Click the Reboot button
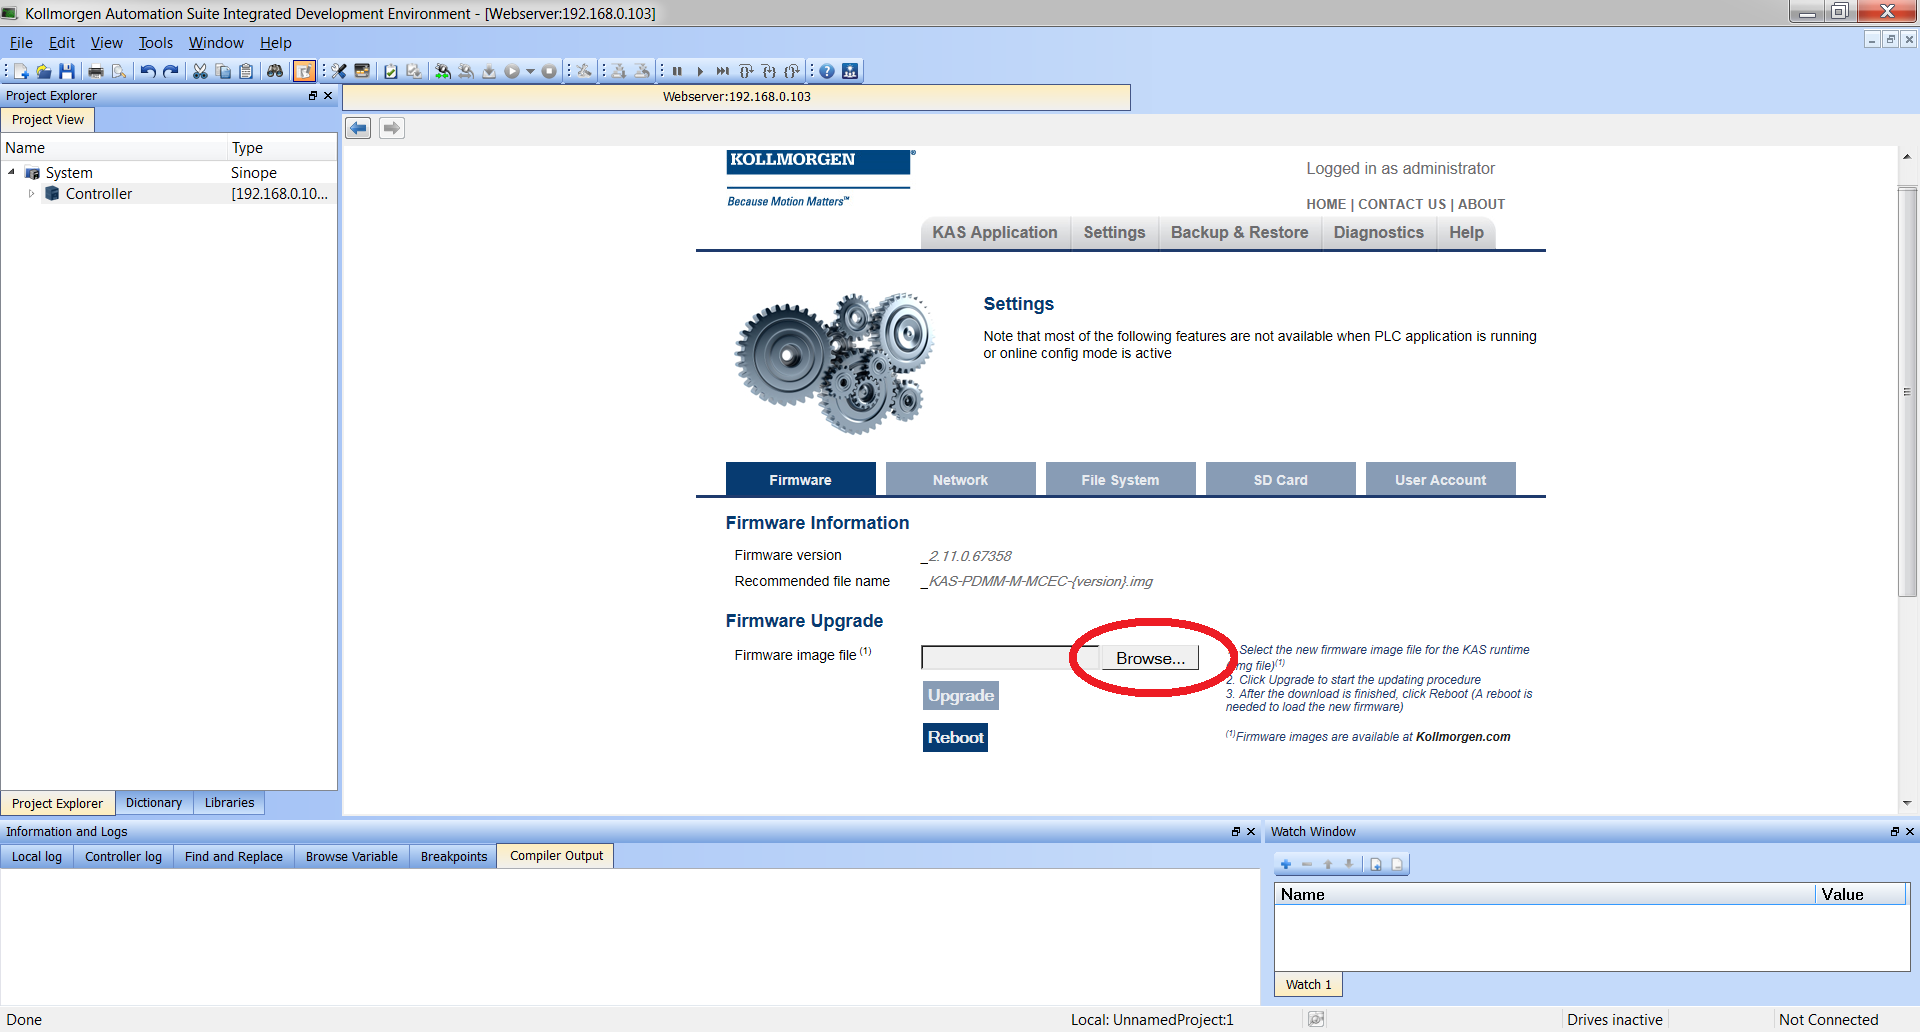This screenshot has height=1032, width=1920. 955,737
